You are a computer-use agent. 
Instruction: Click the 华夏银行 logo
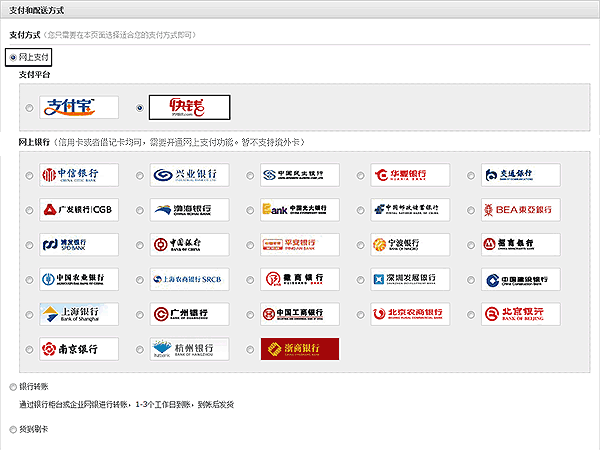coord(410,175)
